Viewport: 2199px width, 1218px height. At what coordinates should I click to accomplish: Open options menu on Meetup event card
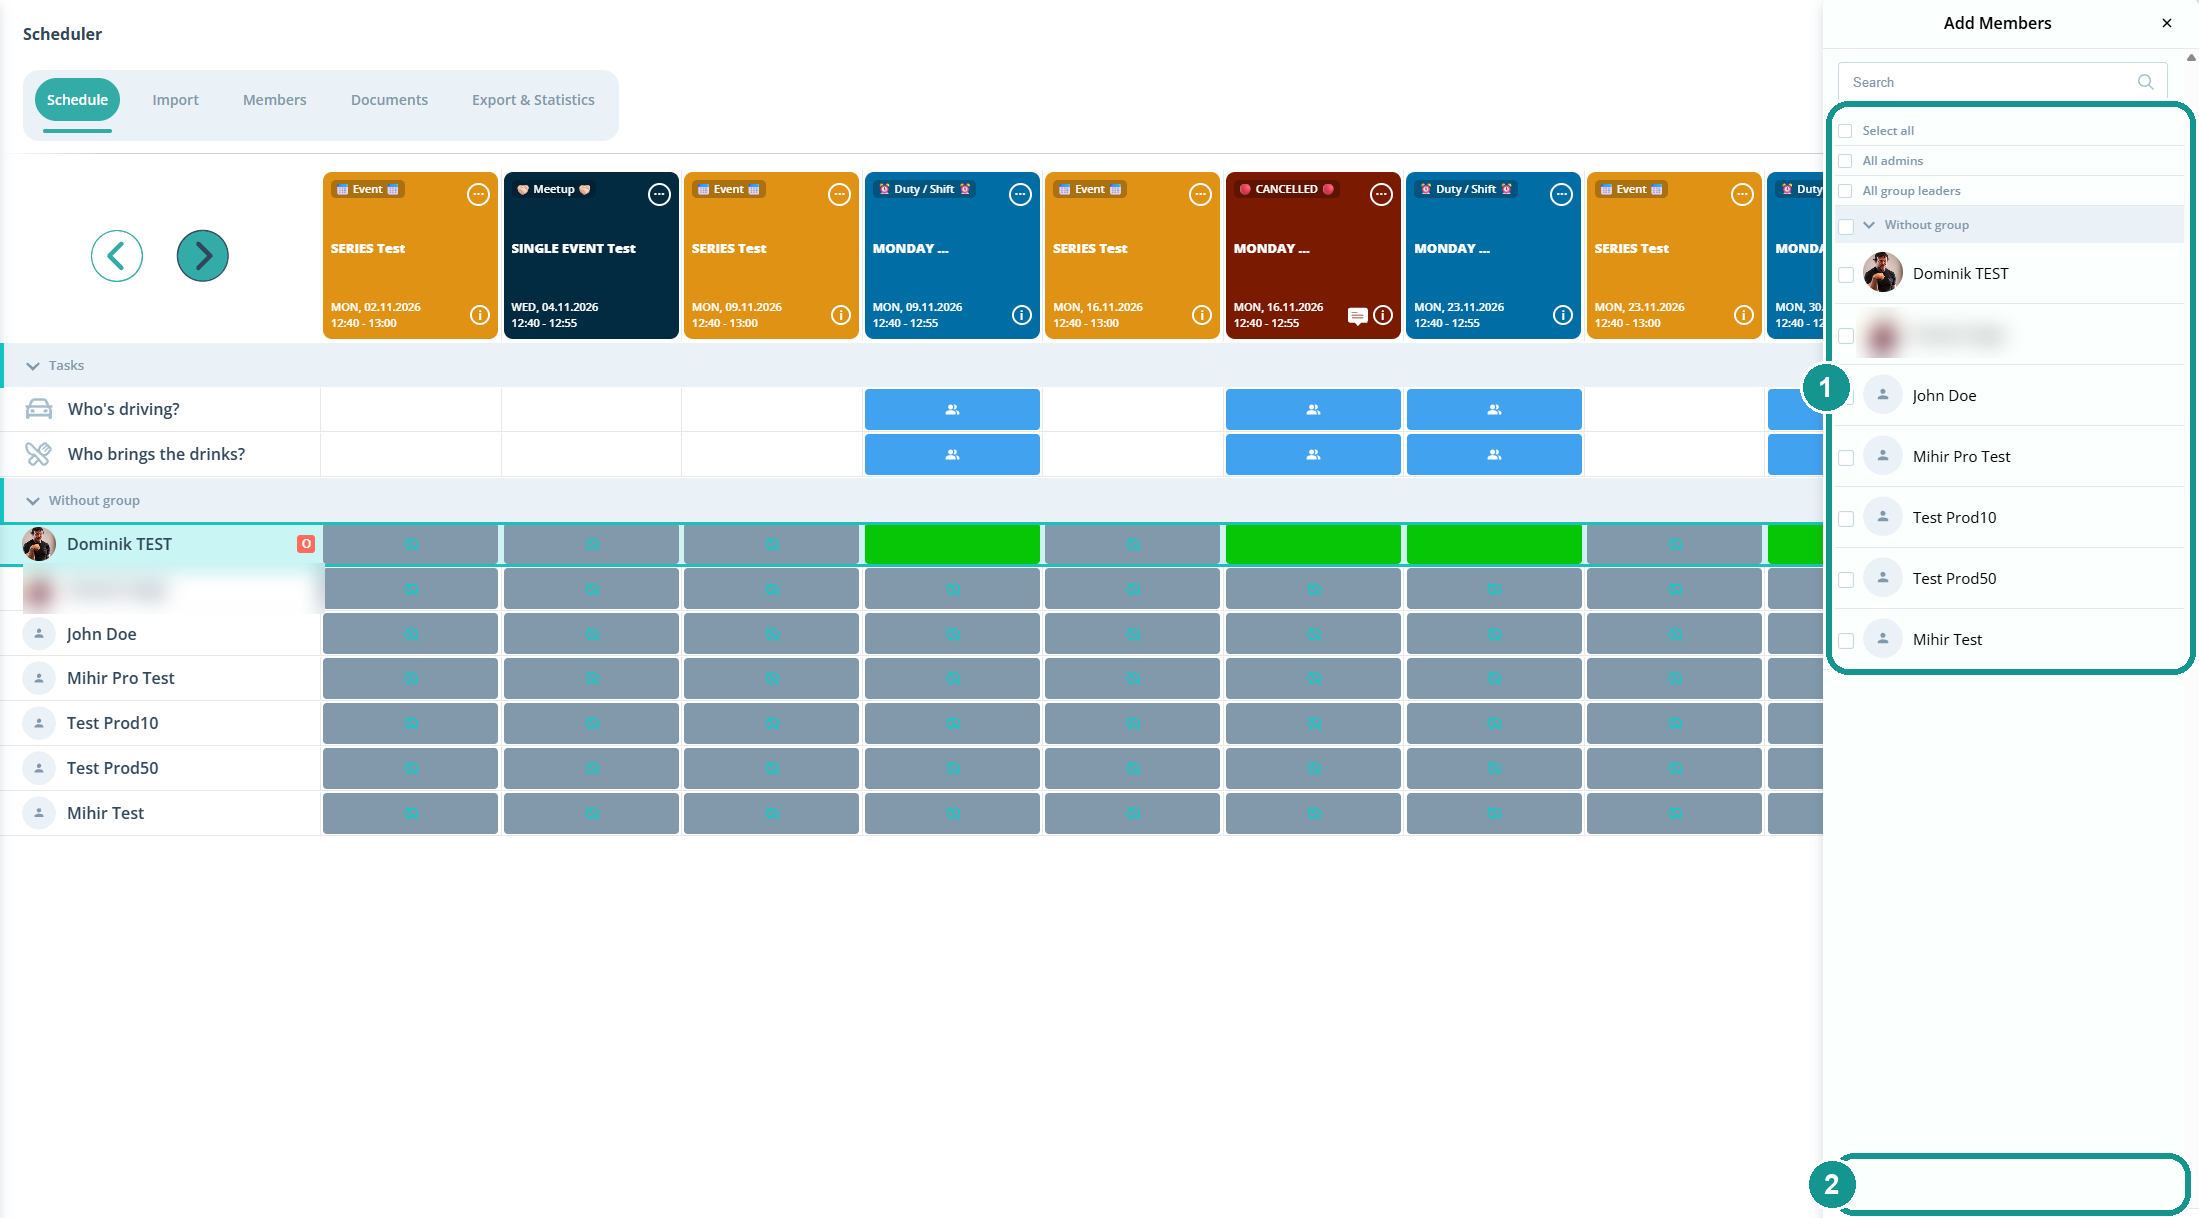pyautogui.click(x=659, y=195)
